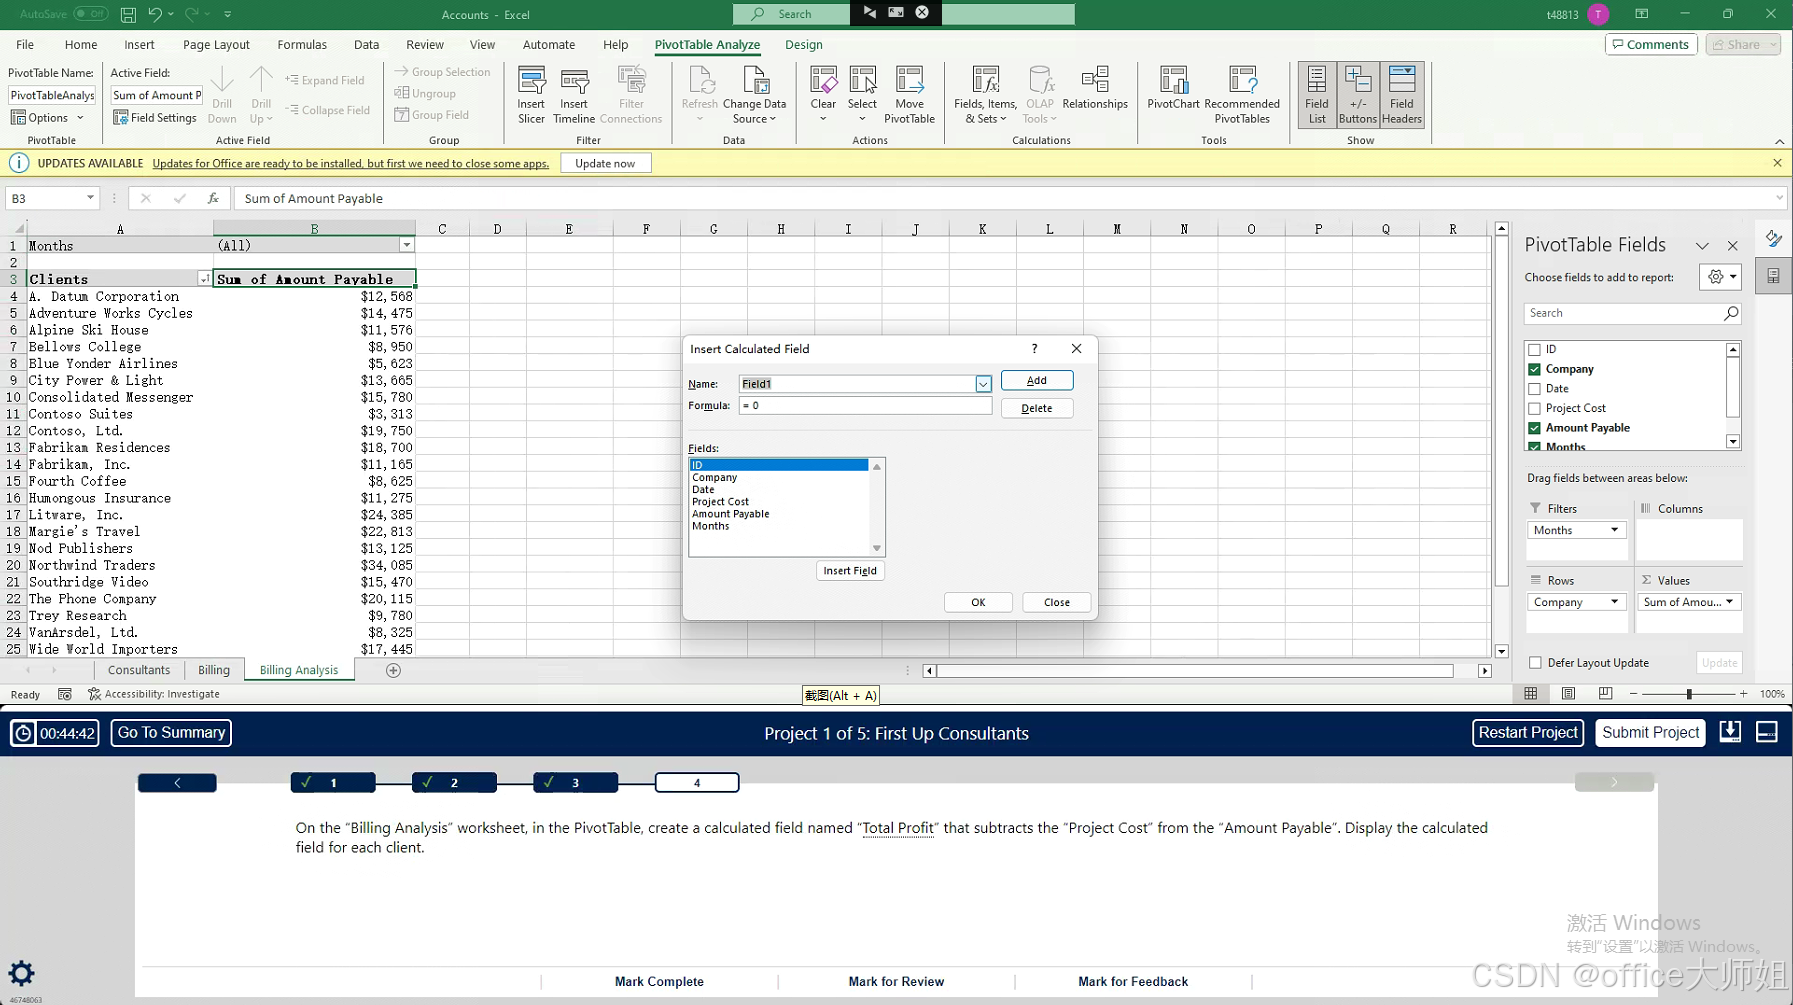Viewport: 1793px width, 1005px height.
Task: Open Sum of Amount dropdown in Values
Action: [1729, 602]
